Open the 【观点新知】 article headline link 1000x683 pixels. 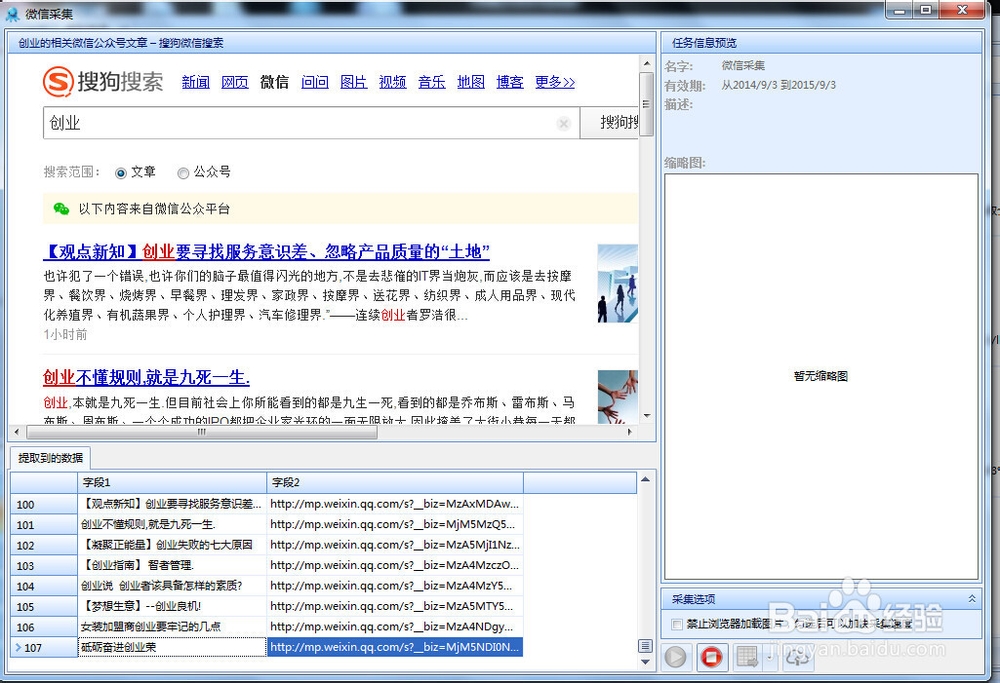coord(266,252)
